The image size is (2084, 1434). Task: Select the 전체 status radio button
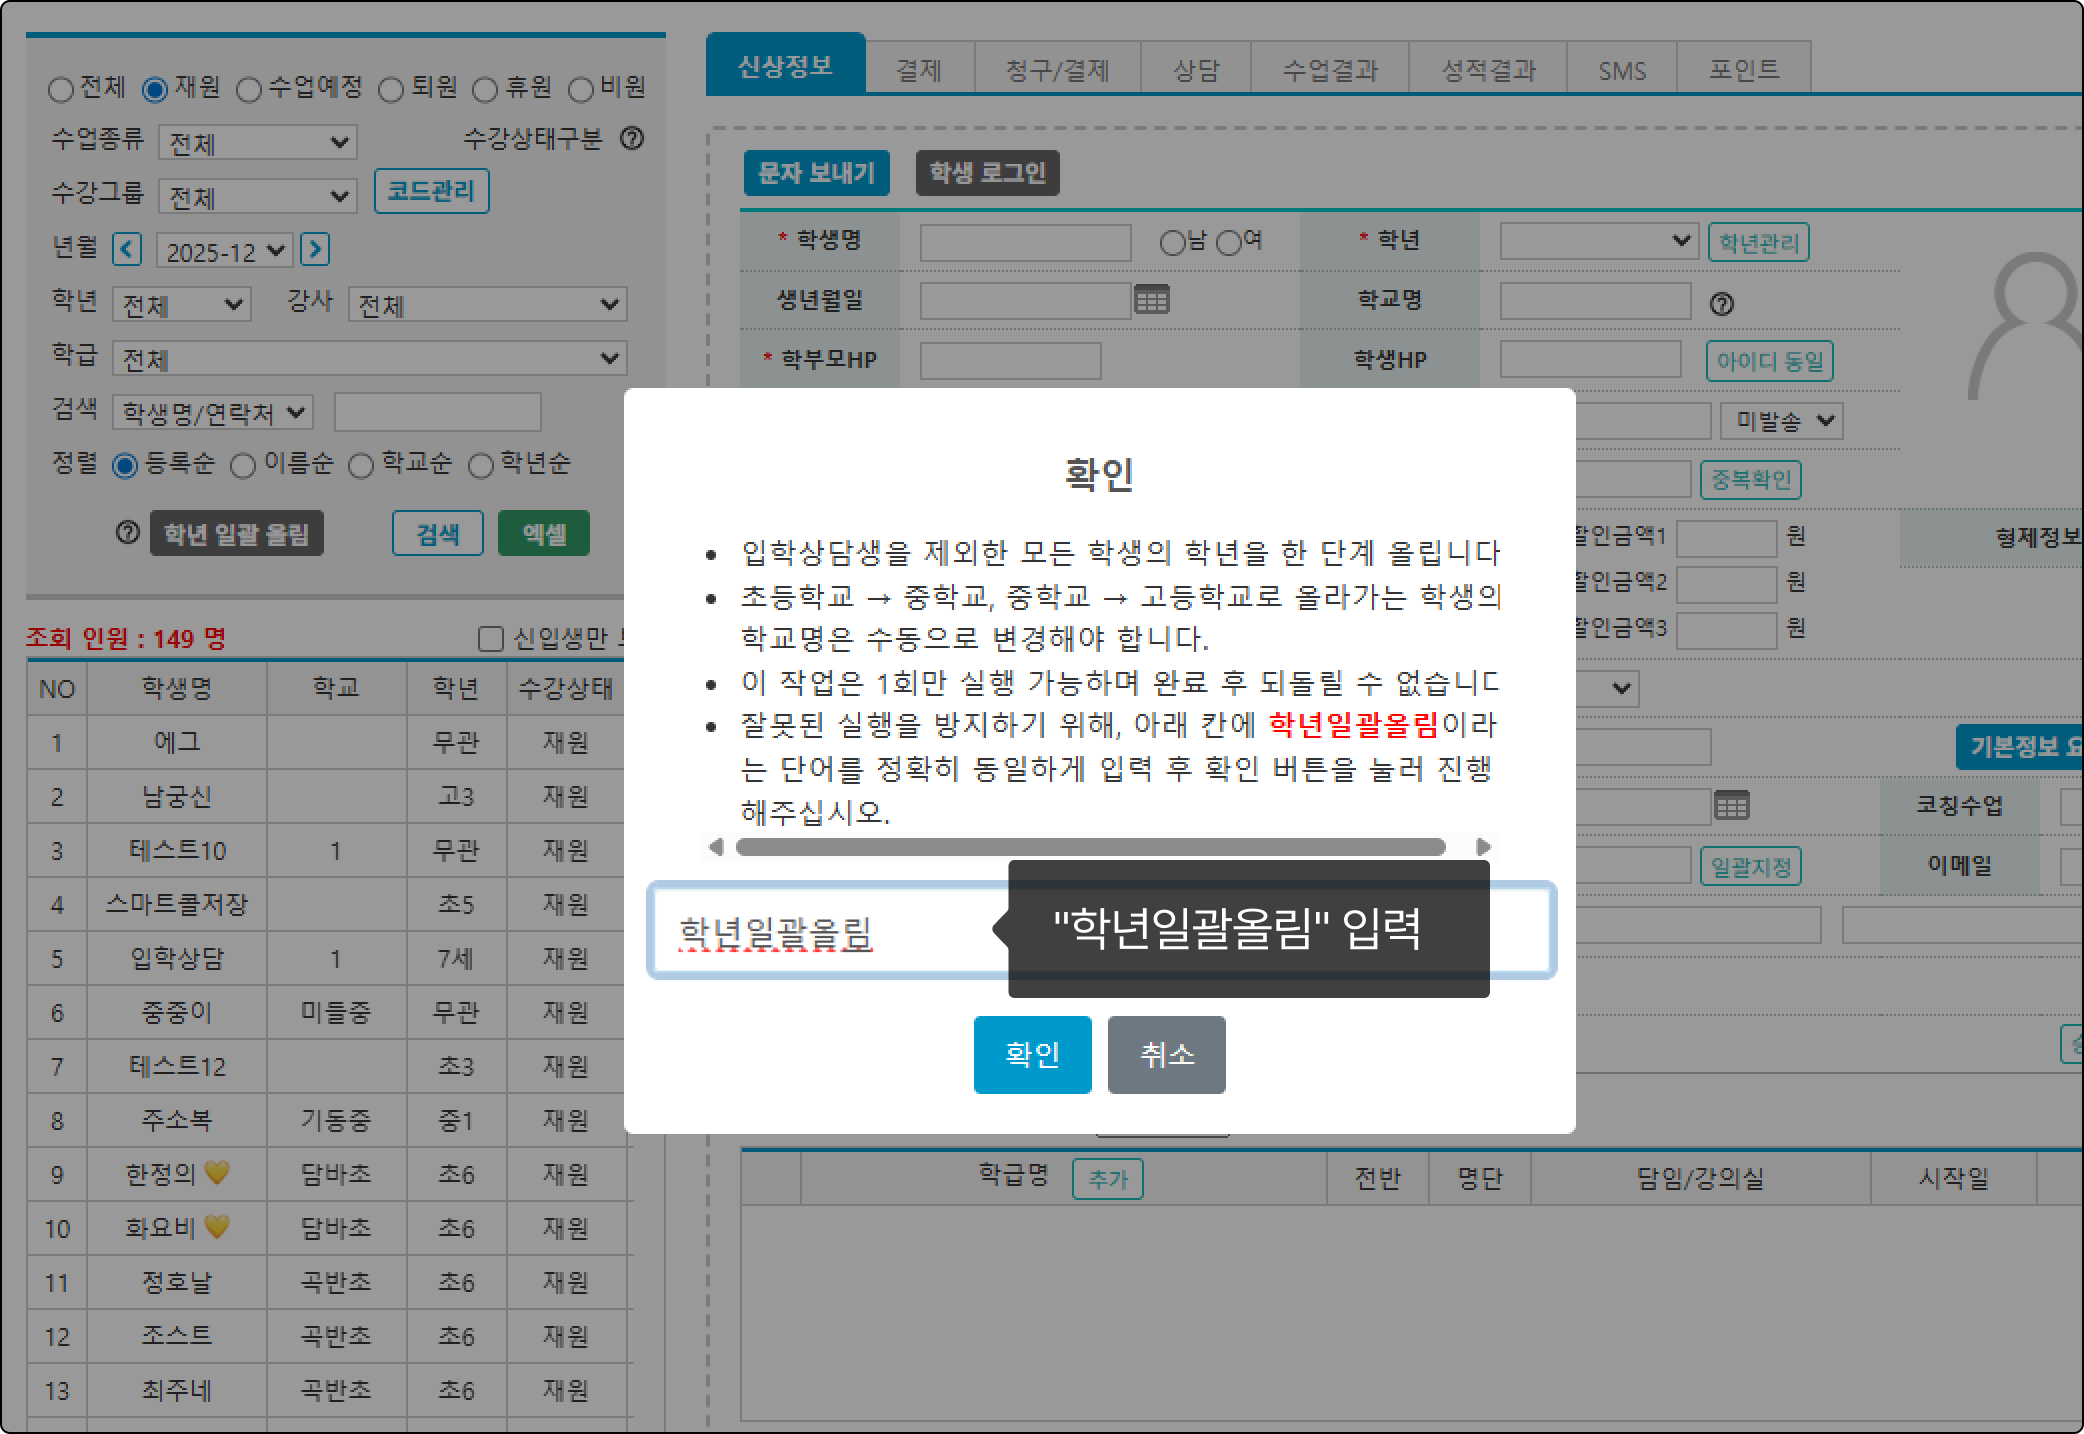pos(61,90)
